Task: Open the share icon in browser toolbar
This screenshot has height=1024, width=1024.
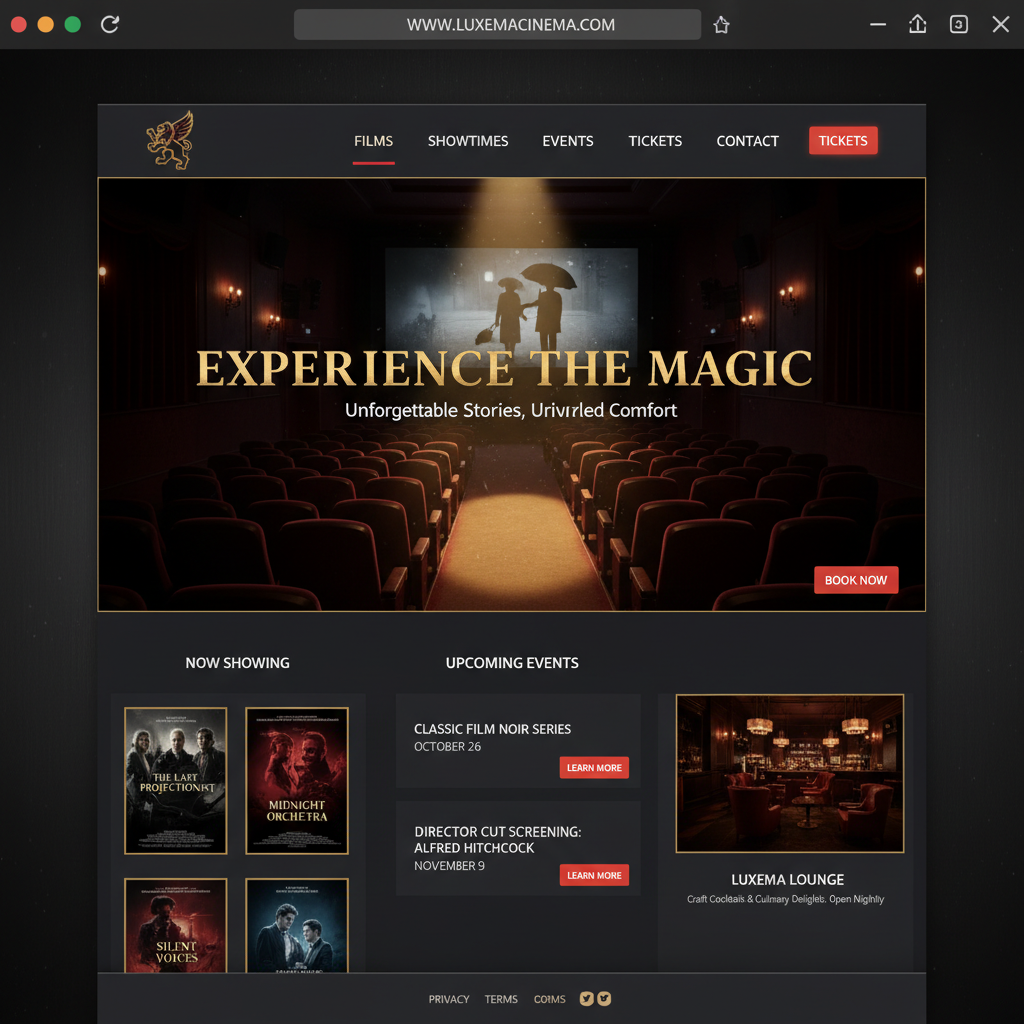Action: pos(917,25)
